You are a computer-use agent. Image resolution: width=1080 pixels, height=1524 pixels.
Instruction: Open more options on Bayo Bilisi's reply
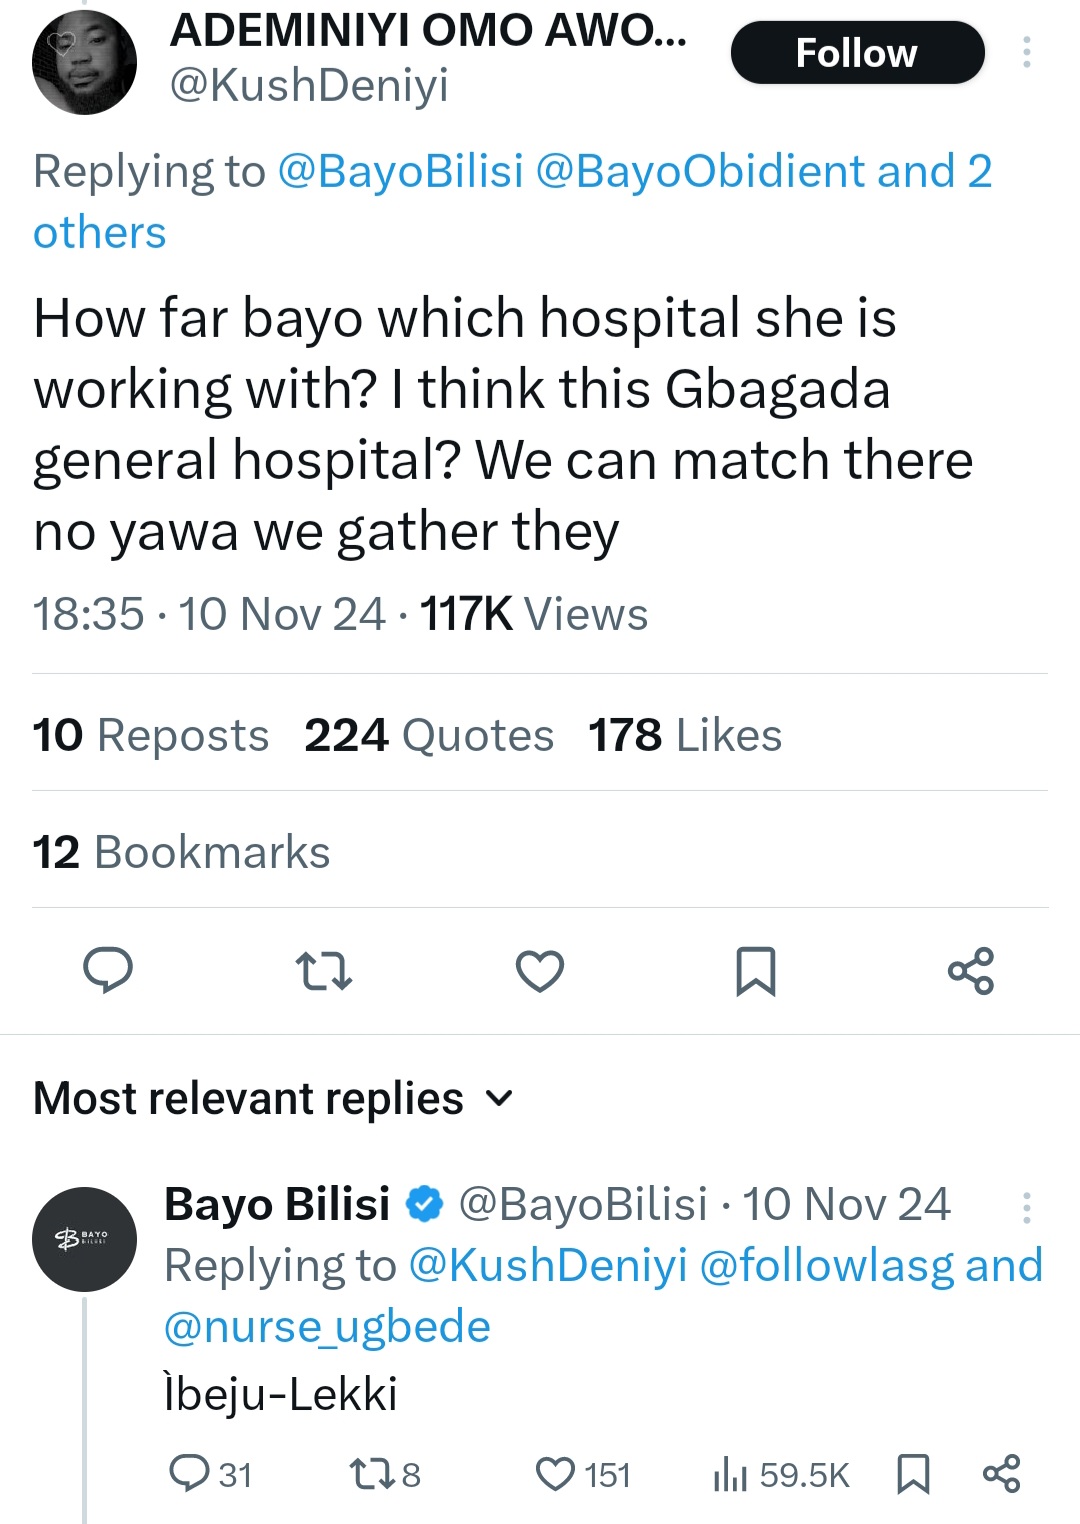(x=1026, y=1207)
